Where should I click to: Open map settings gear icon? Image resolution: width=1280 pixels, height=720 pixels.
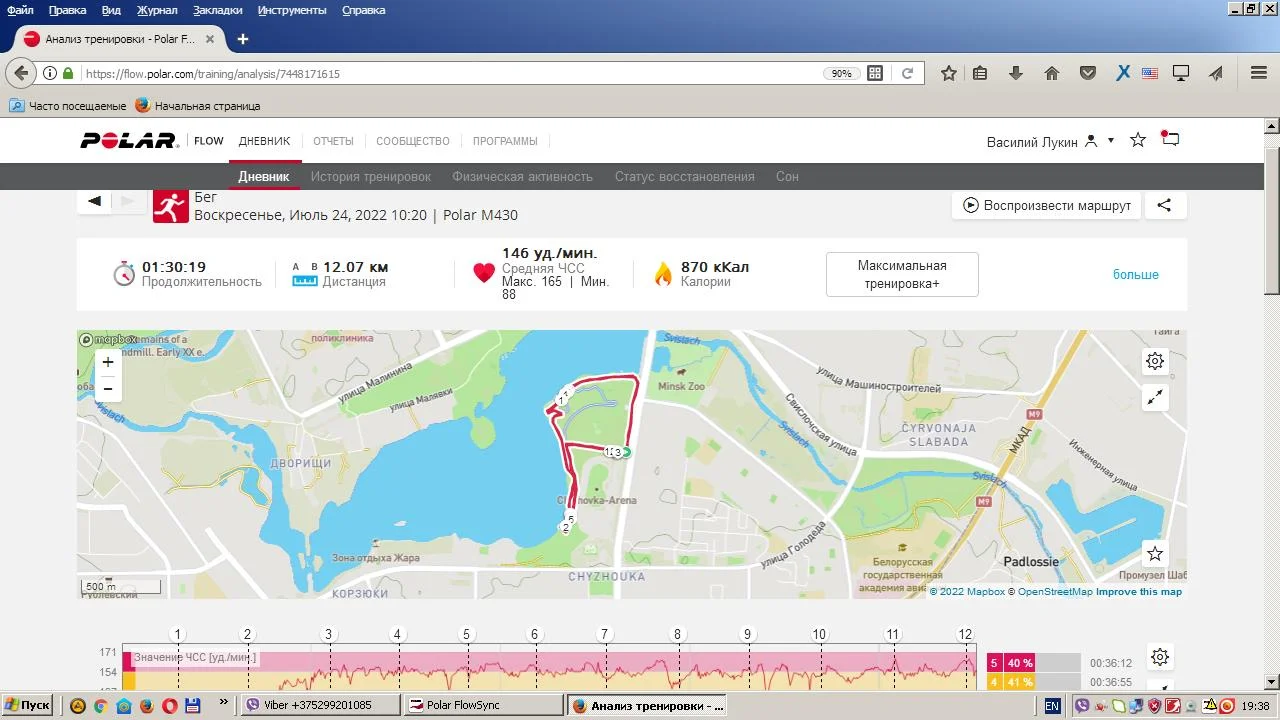click(x=1155, y=361)
